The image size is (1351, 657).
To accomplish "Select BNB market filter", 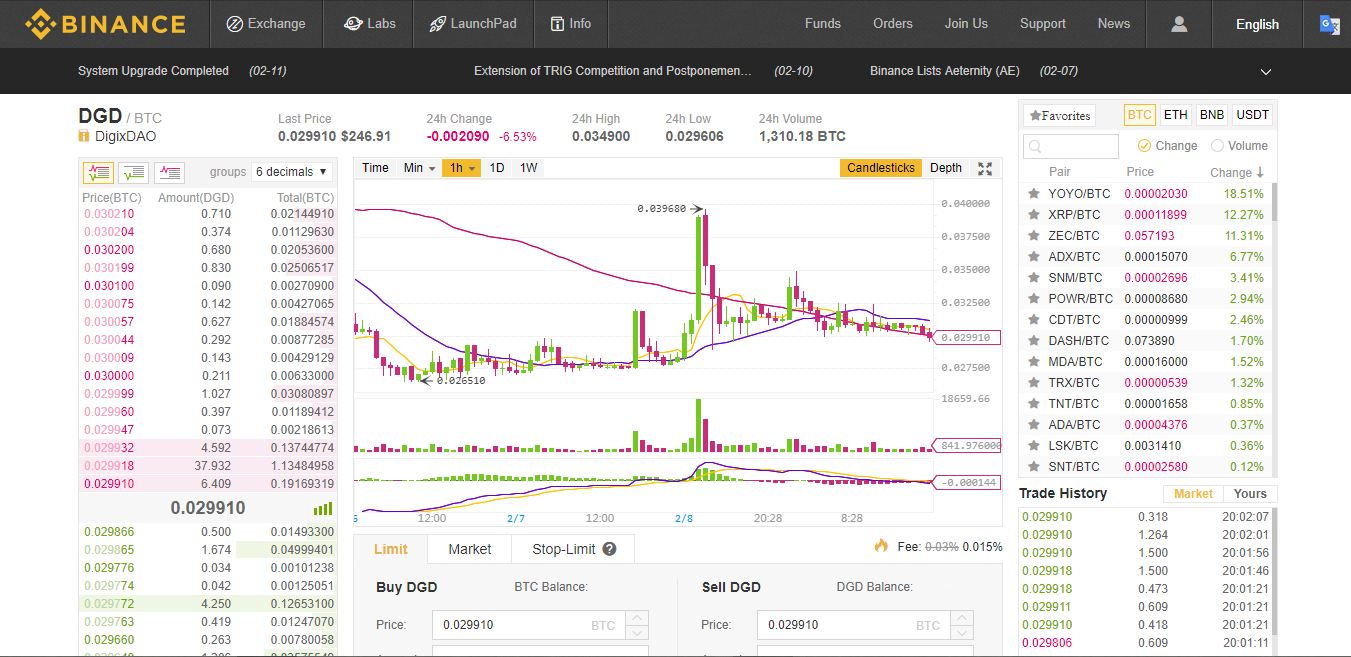I will pos(1212,115).
